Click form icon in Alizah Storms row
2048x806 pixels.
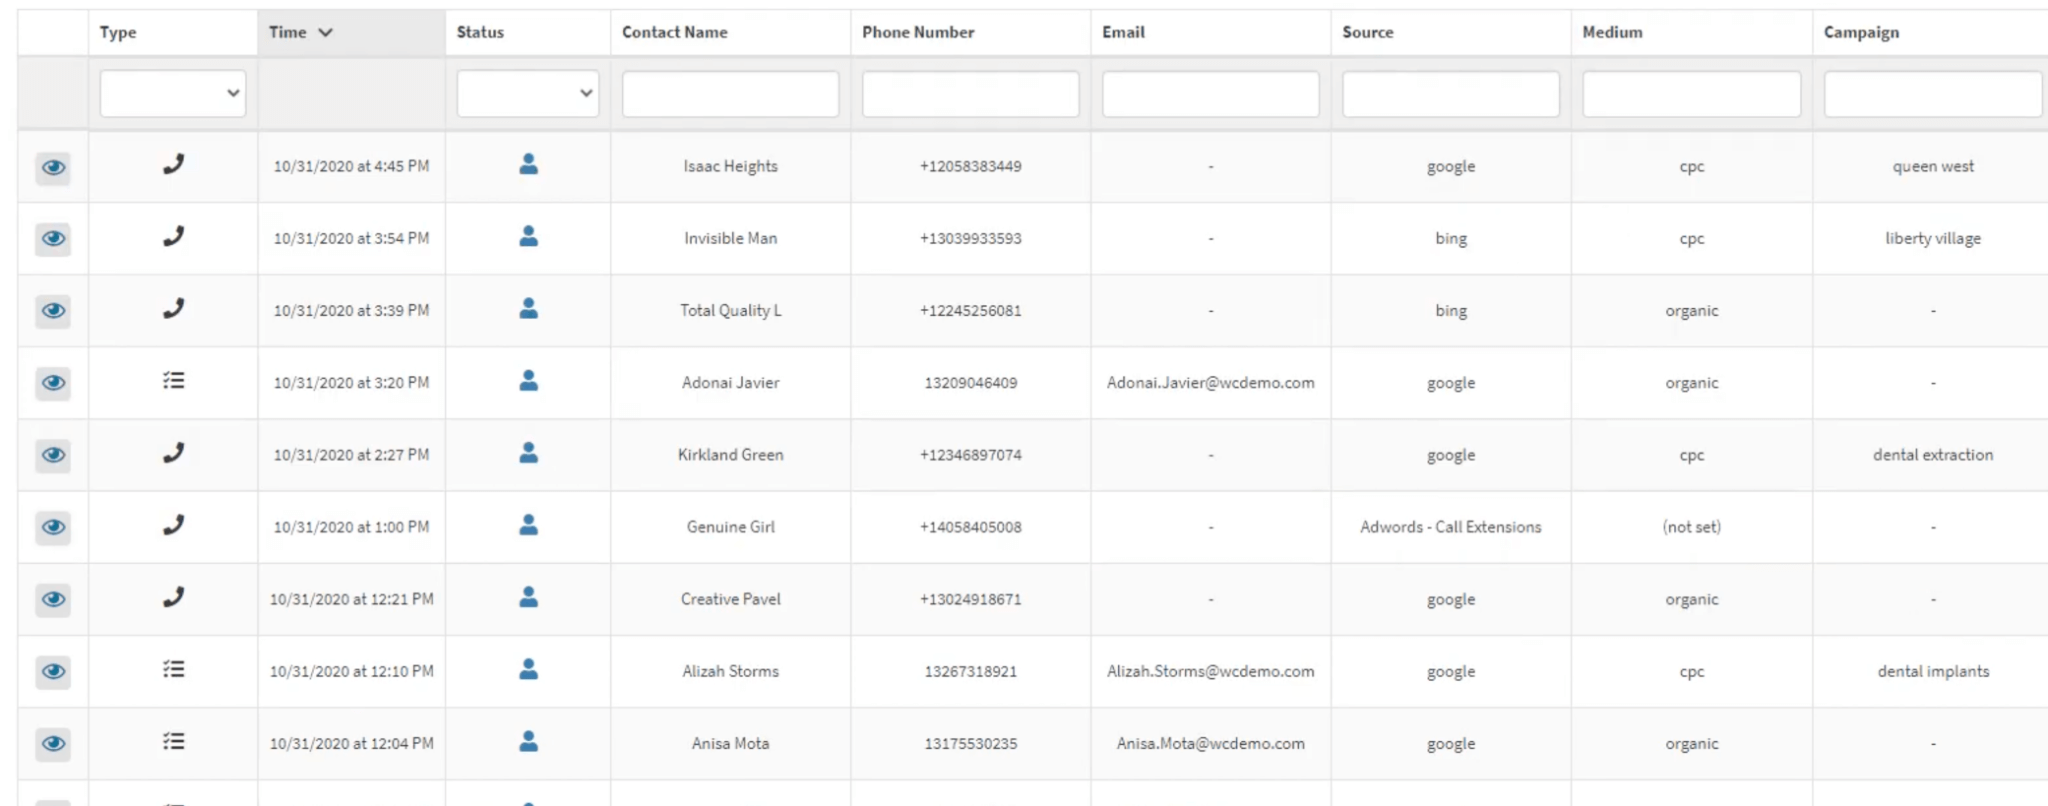(174, 669)
